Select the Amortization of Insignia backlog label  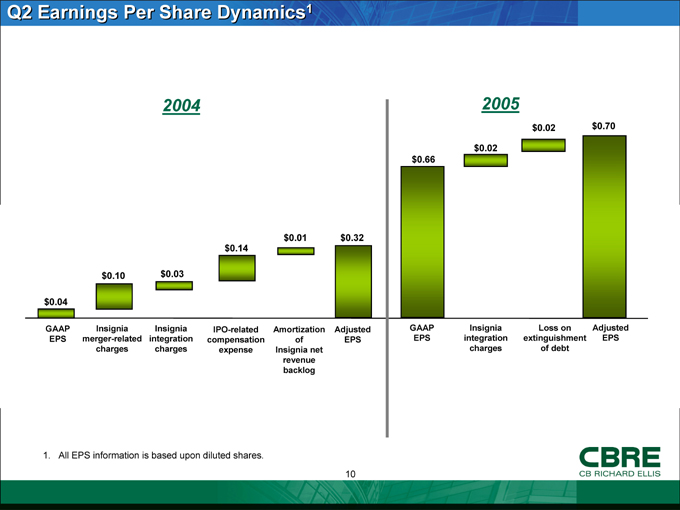coord(298,349)
